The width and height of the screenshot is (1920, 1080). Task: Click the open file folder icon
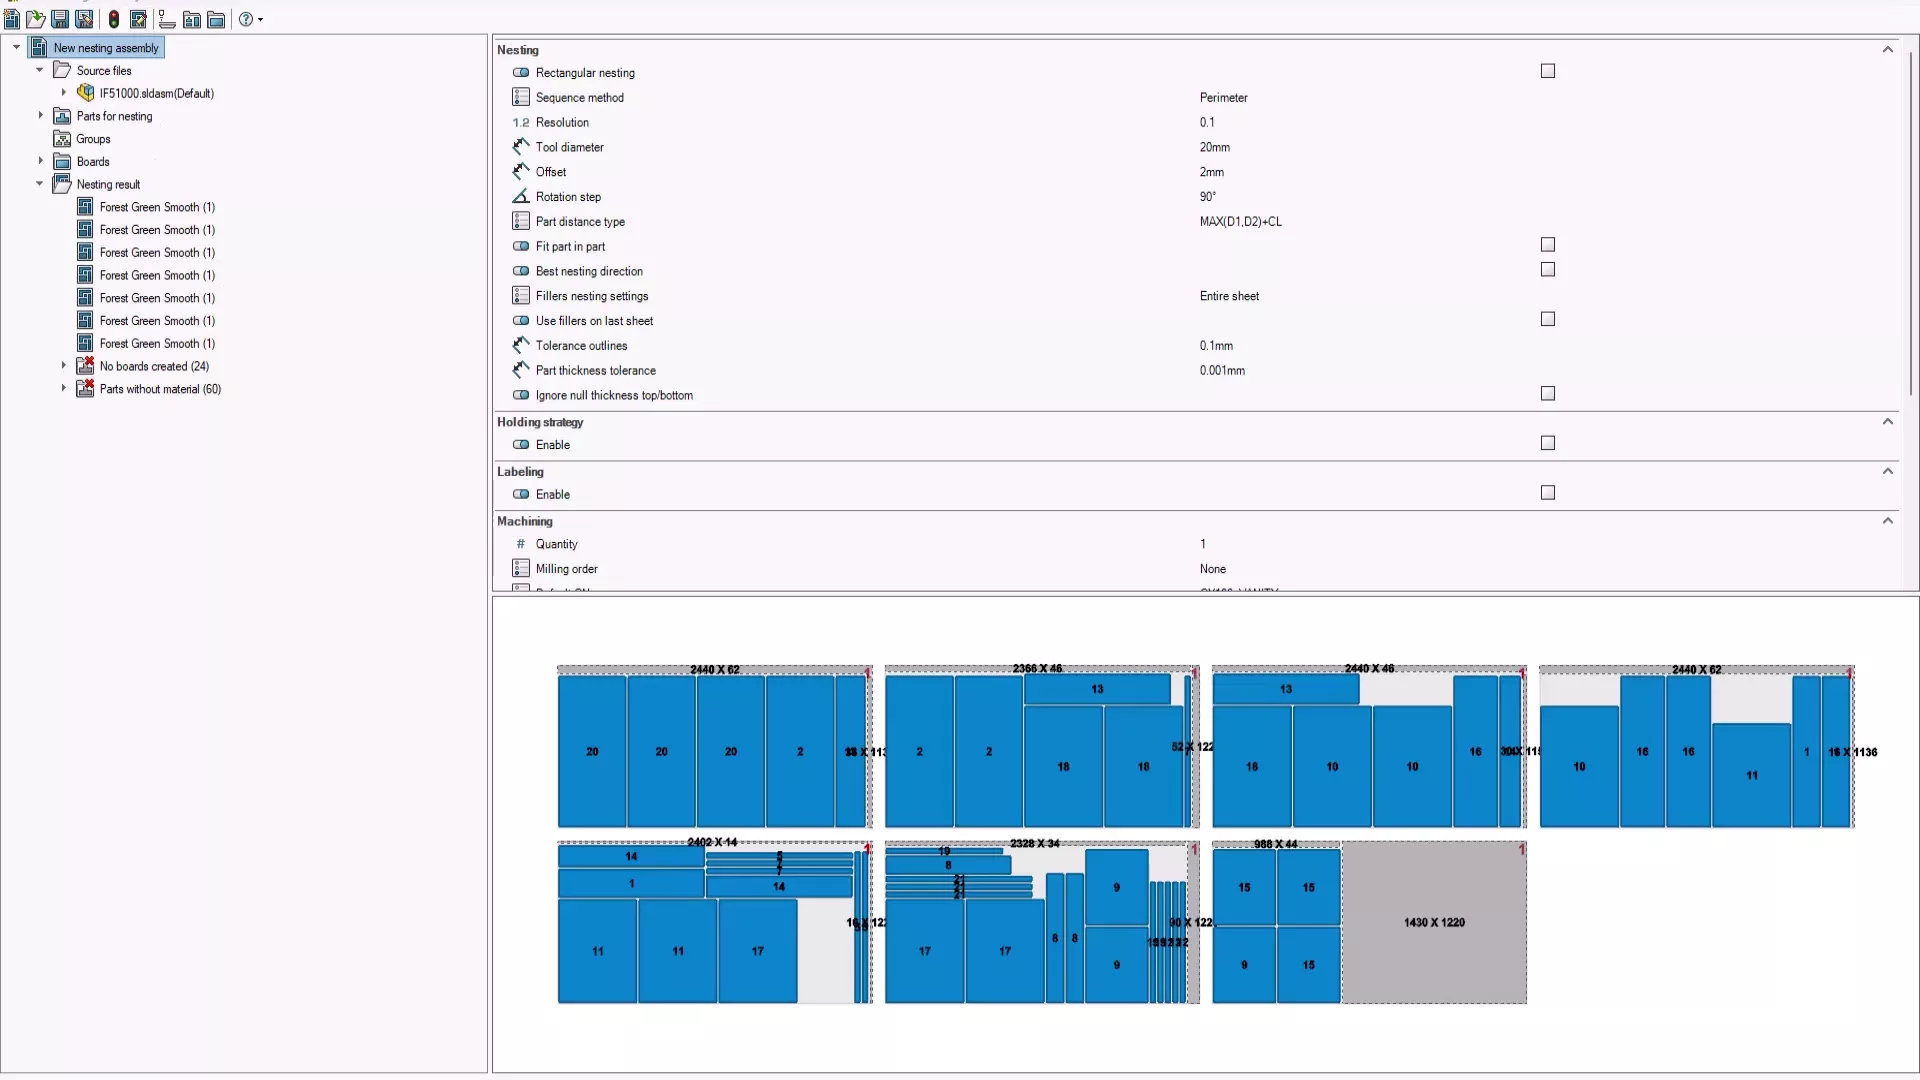[36, 19]
